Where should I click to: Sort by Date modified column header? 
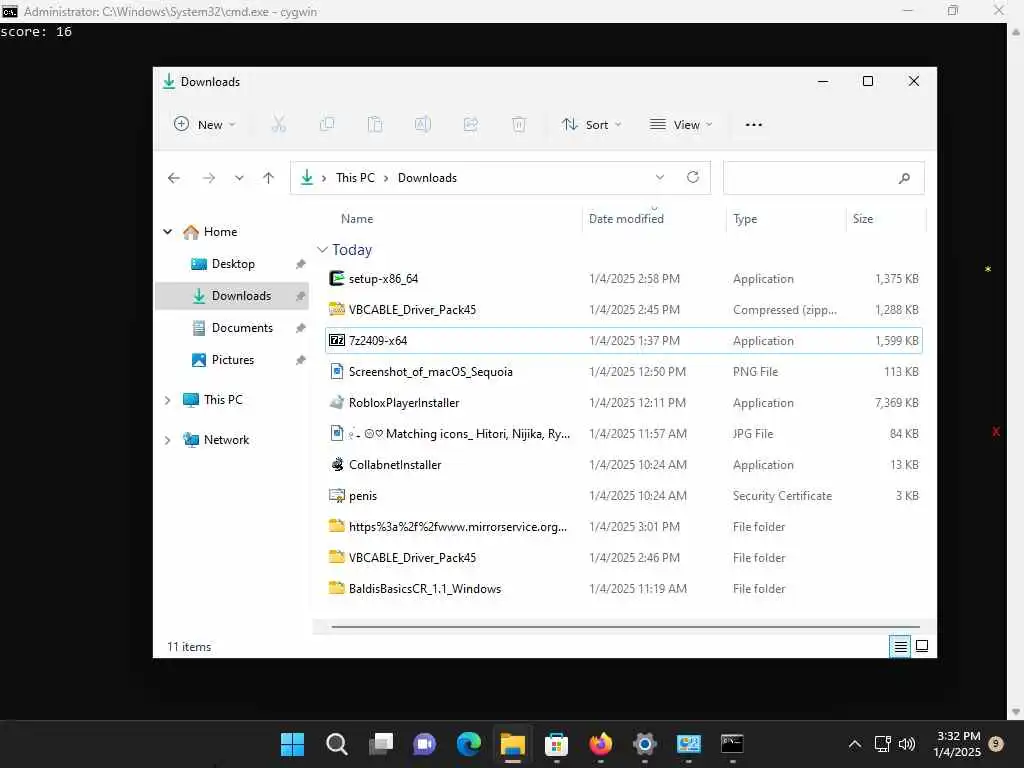point(626,219)
